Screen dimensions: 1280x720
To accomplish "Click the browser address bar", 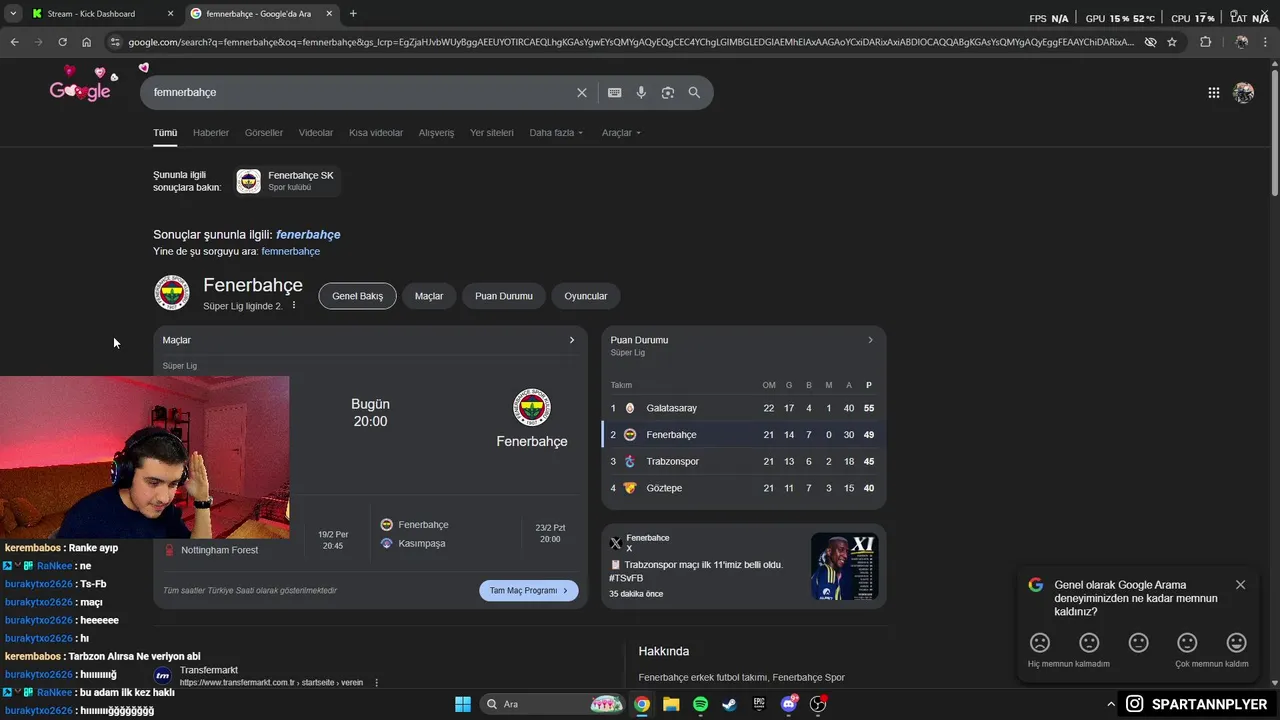I will 630,42.
